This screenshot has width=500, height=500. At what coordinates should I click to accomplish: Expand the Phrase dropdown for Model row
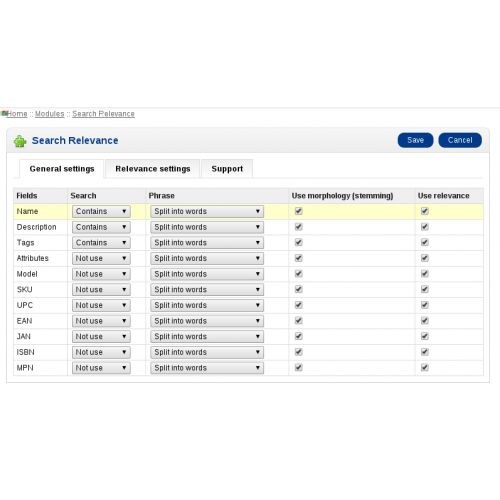[207, 274]
